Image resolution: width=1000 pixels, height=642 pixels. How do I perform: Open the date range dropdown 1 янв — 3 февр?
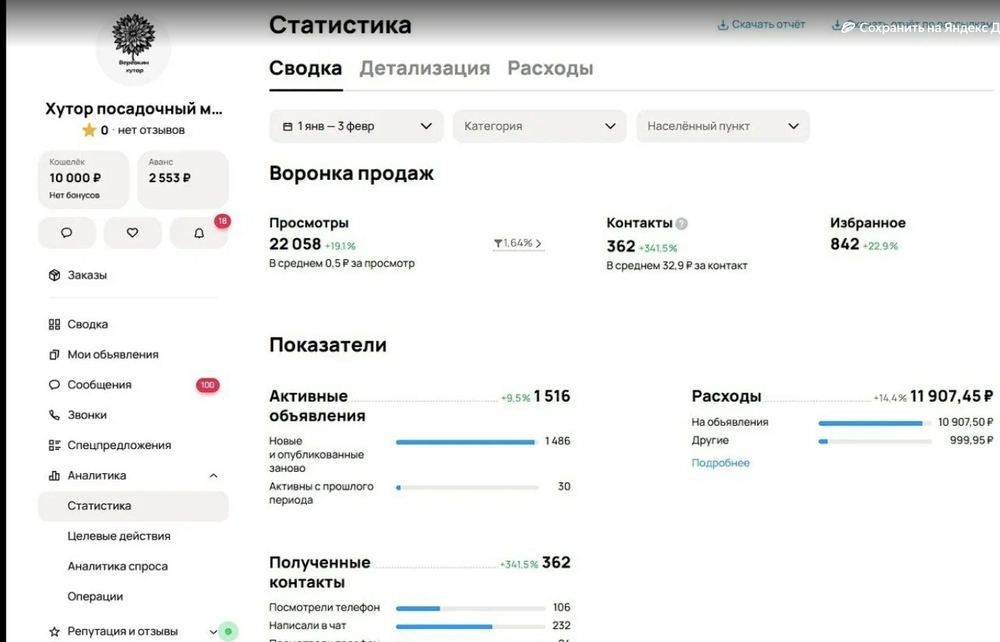click(357, 126)
